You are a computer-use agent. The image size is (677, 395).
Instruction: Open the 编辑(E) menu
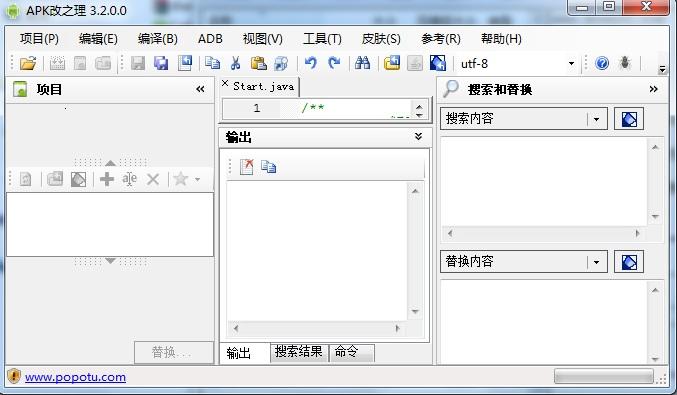[x=98, y=39]
